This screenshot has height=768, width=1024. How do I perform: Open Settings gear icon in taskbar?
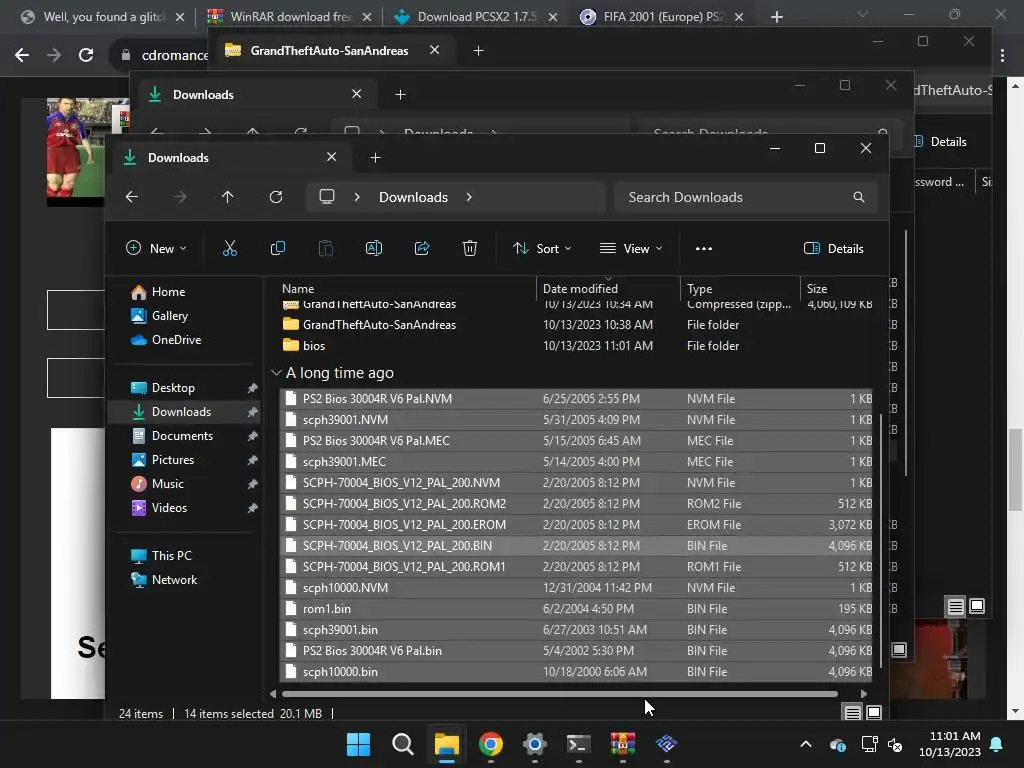click(x=534, y=744)
